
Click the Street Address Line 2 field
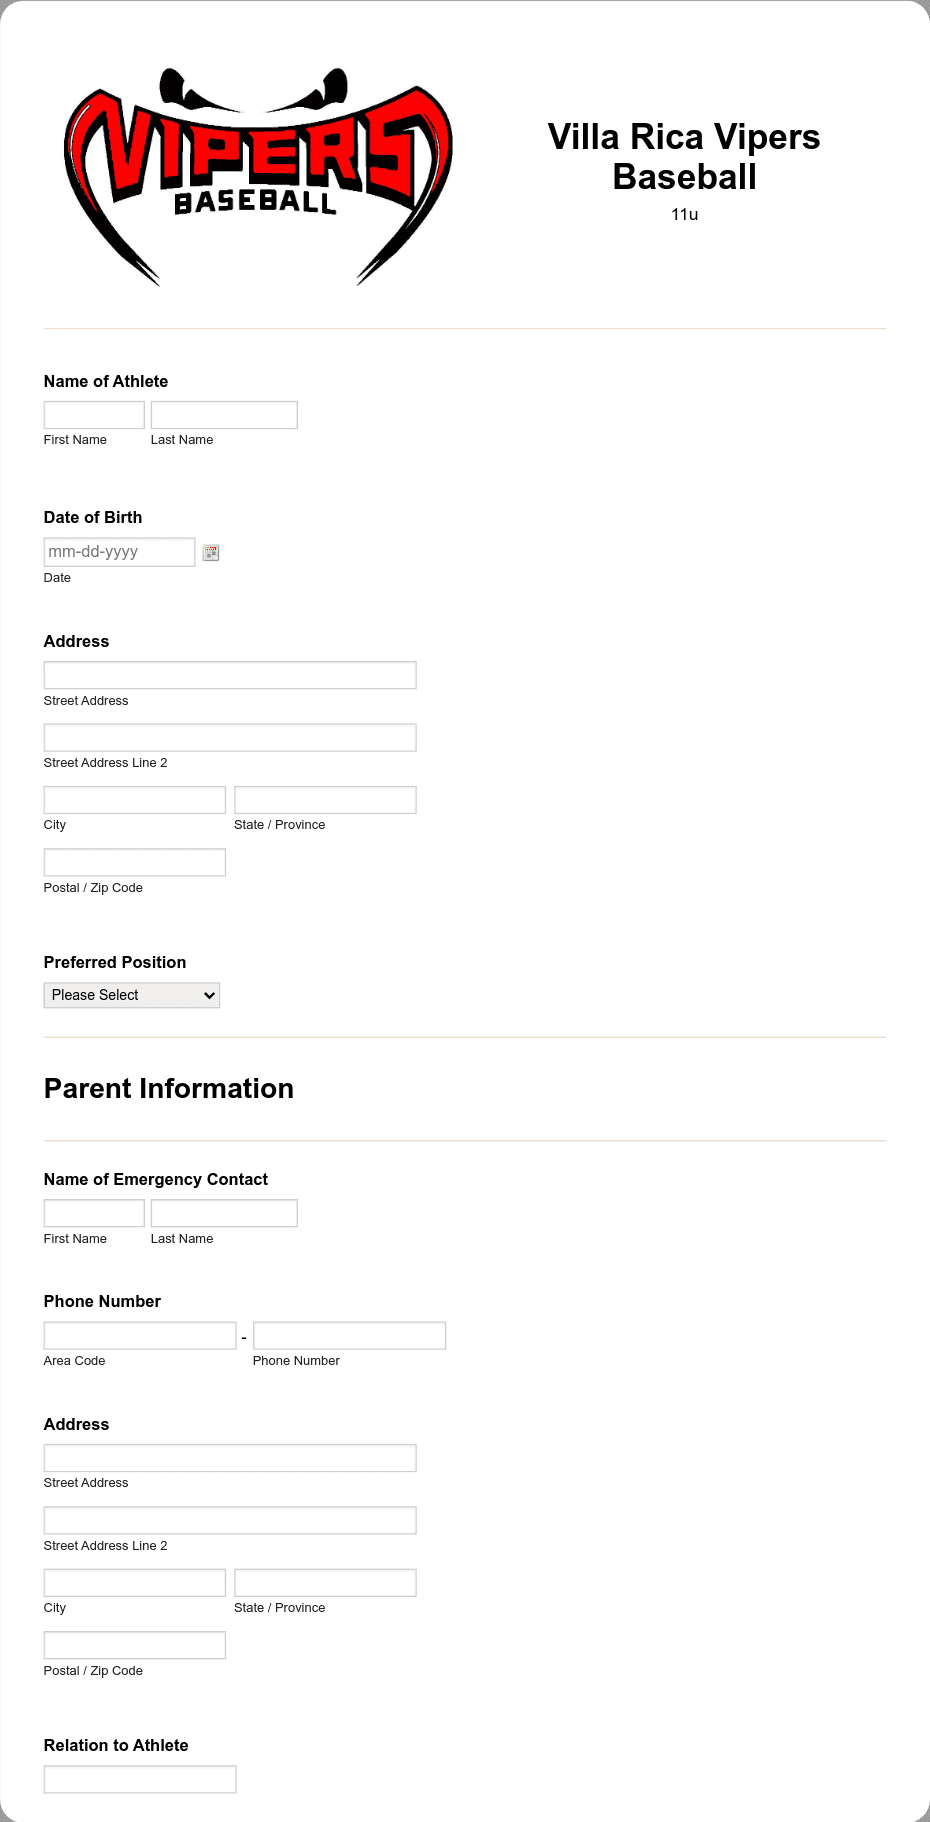[229, 737]
